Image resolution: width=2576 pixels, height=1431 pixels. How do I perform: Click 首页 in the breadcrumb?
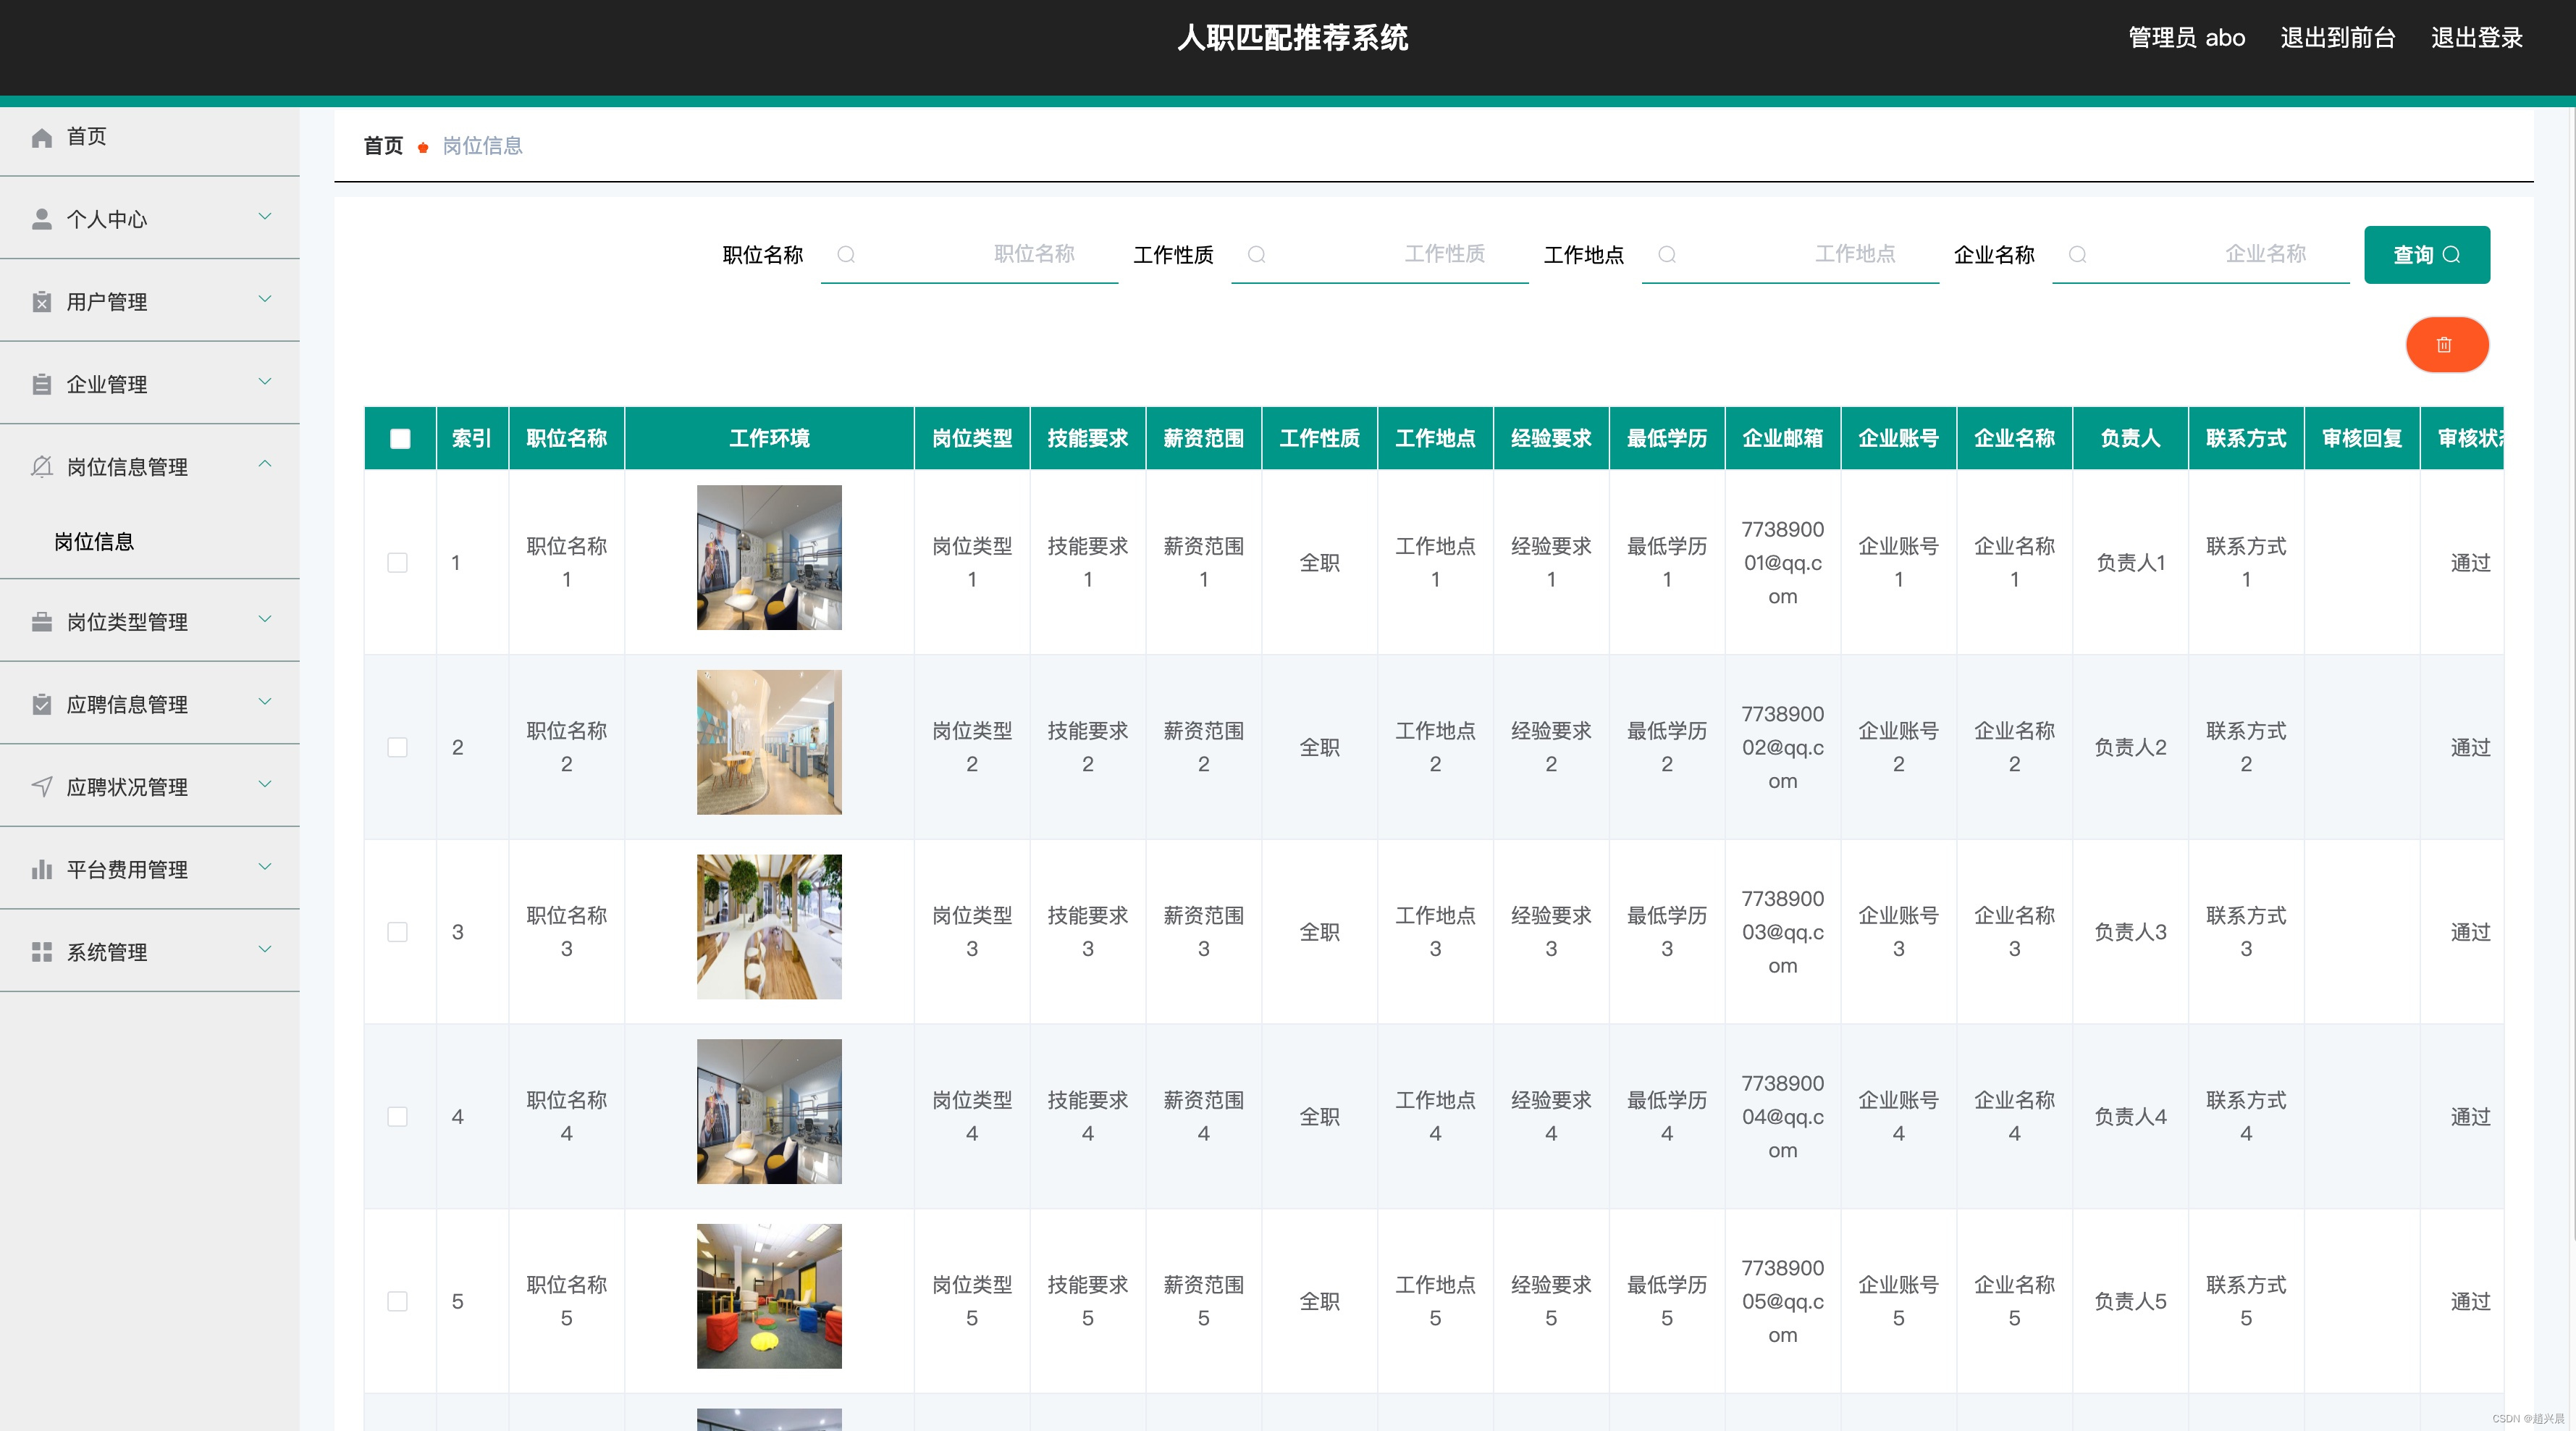click(x=383, y=146)
